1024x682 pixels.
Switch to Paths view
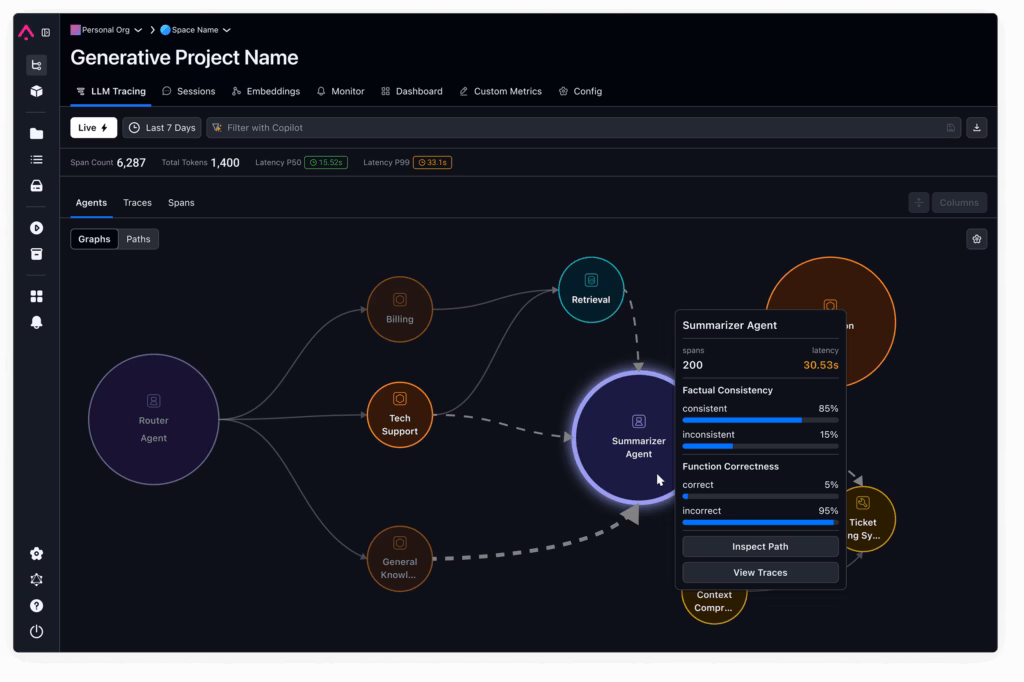(x=138, y=239)
